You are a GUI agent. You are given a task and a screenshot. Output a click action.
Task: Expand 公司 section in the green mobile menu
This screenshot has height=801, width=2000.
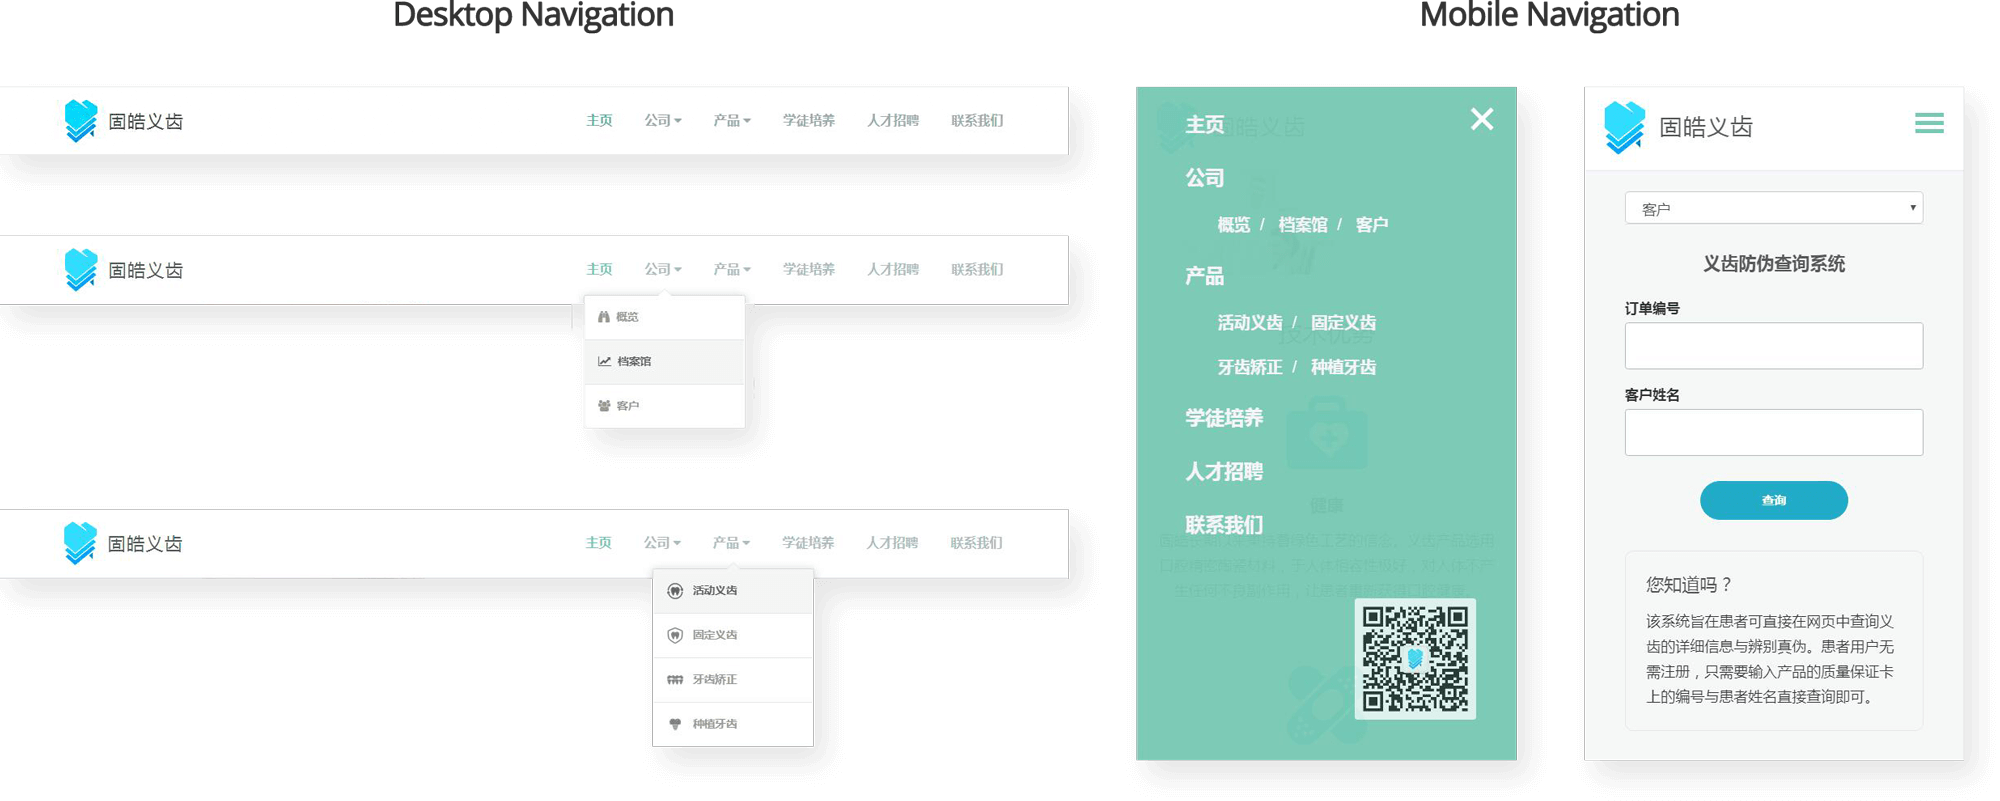point(1204,178)
